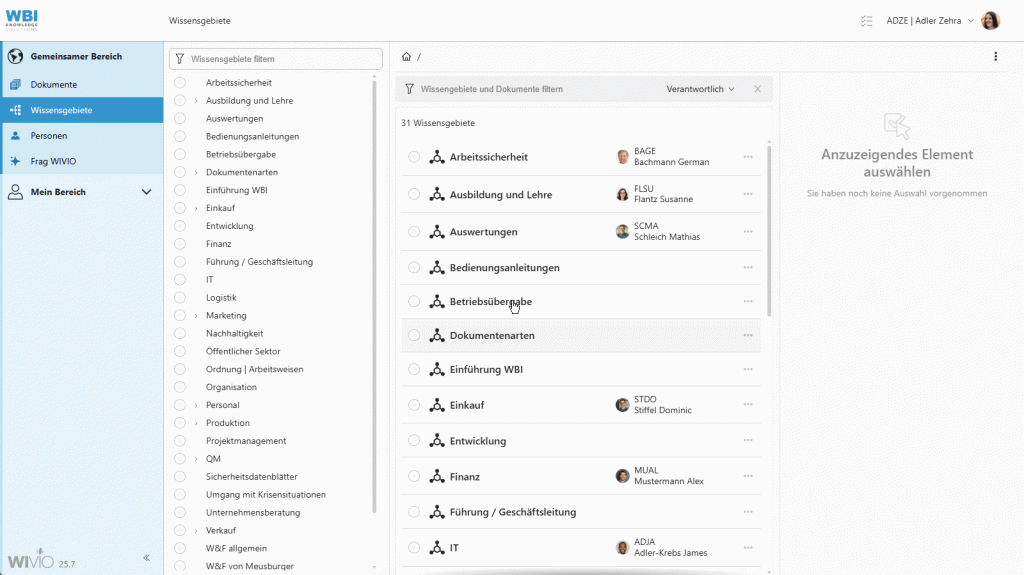Clear the filter with the X icon
Image resolution: width=1024 pixels, height=575 pixels.
[757, 89]
